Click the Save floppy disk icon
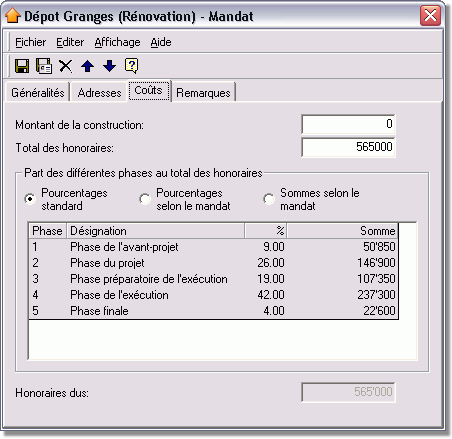Viewport: 452px width, 439px height. pos(22,66)
